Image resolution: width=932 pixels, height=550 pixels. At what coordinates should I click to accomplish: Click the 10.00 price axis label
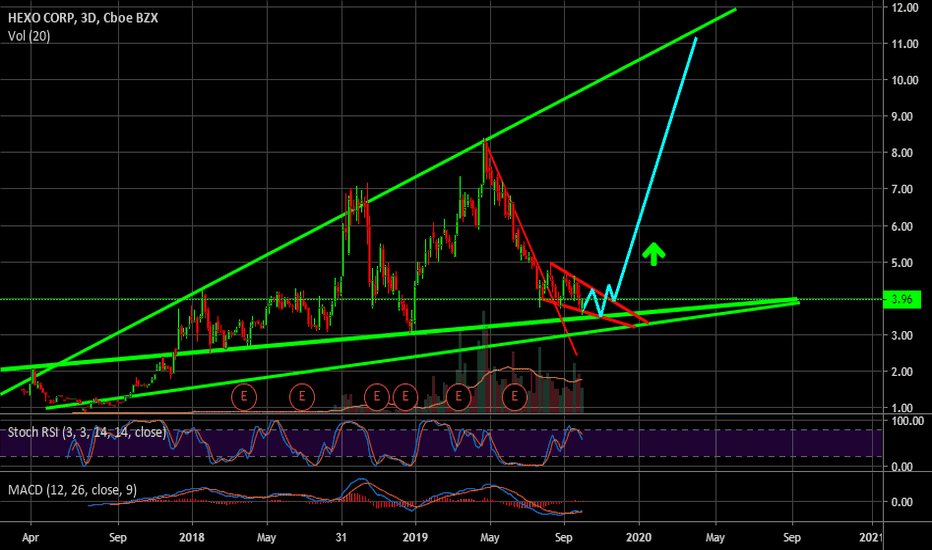click(905, 80)
